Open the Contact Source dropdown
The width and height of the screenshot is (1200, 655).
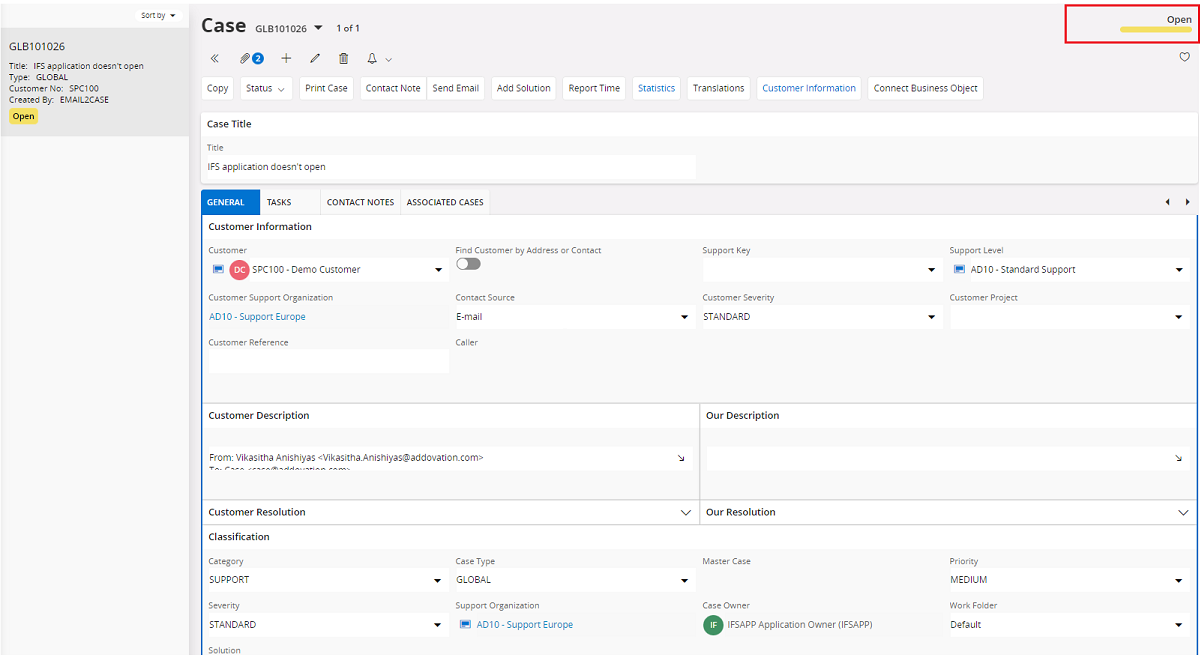[x=685, y=317]
